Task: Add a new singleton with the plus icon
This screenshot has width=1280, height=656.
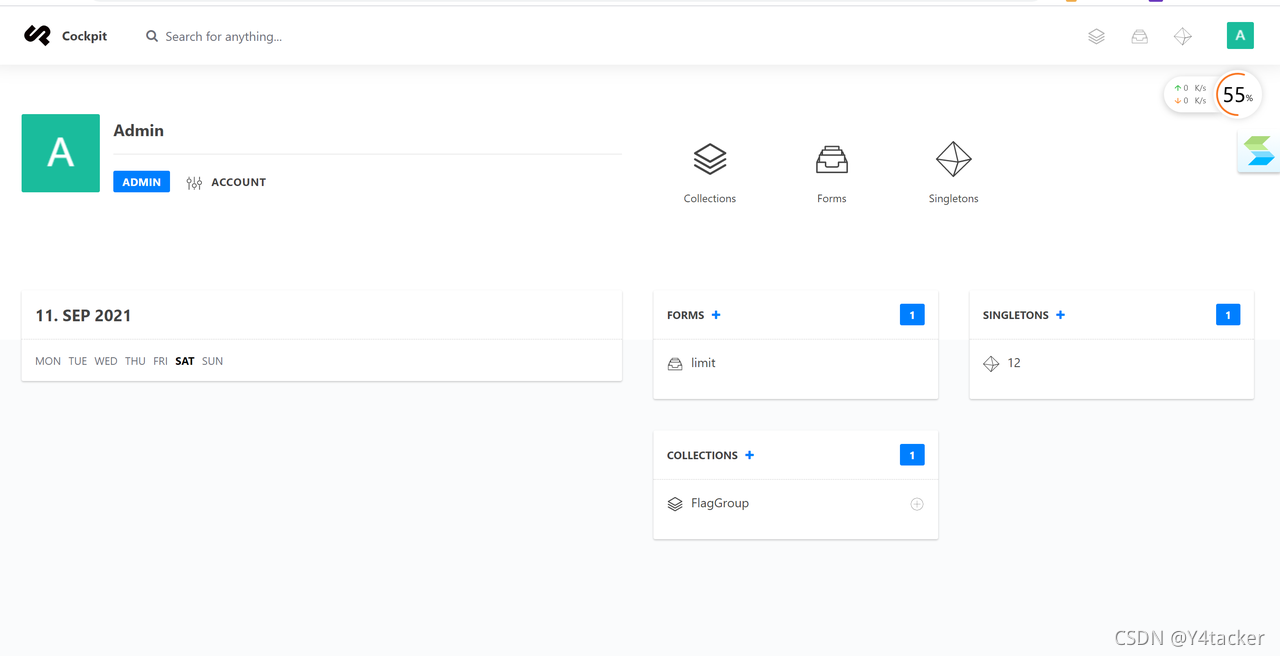Action: [x=1061, y=315]
